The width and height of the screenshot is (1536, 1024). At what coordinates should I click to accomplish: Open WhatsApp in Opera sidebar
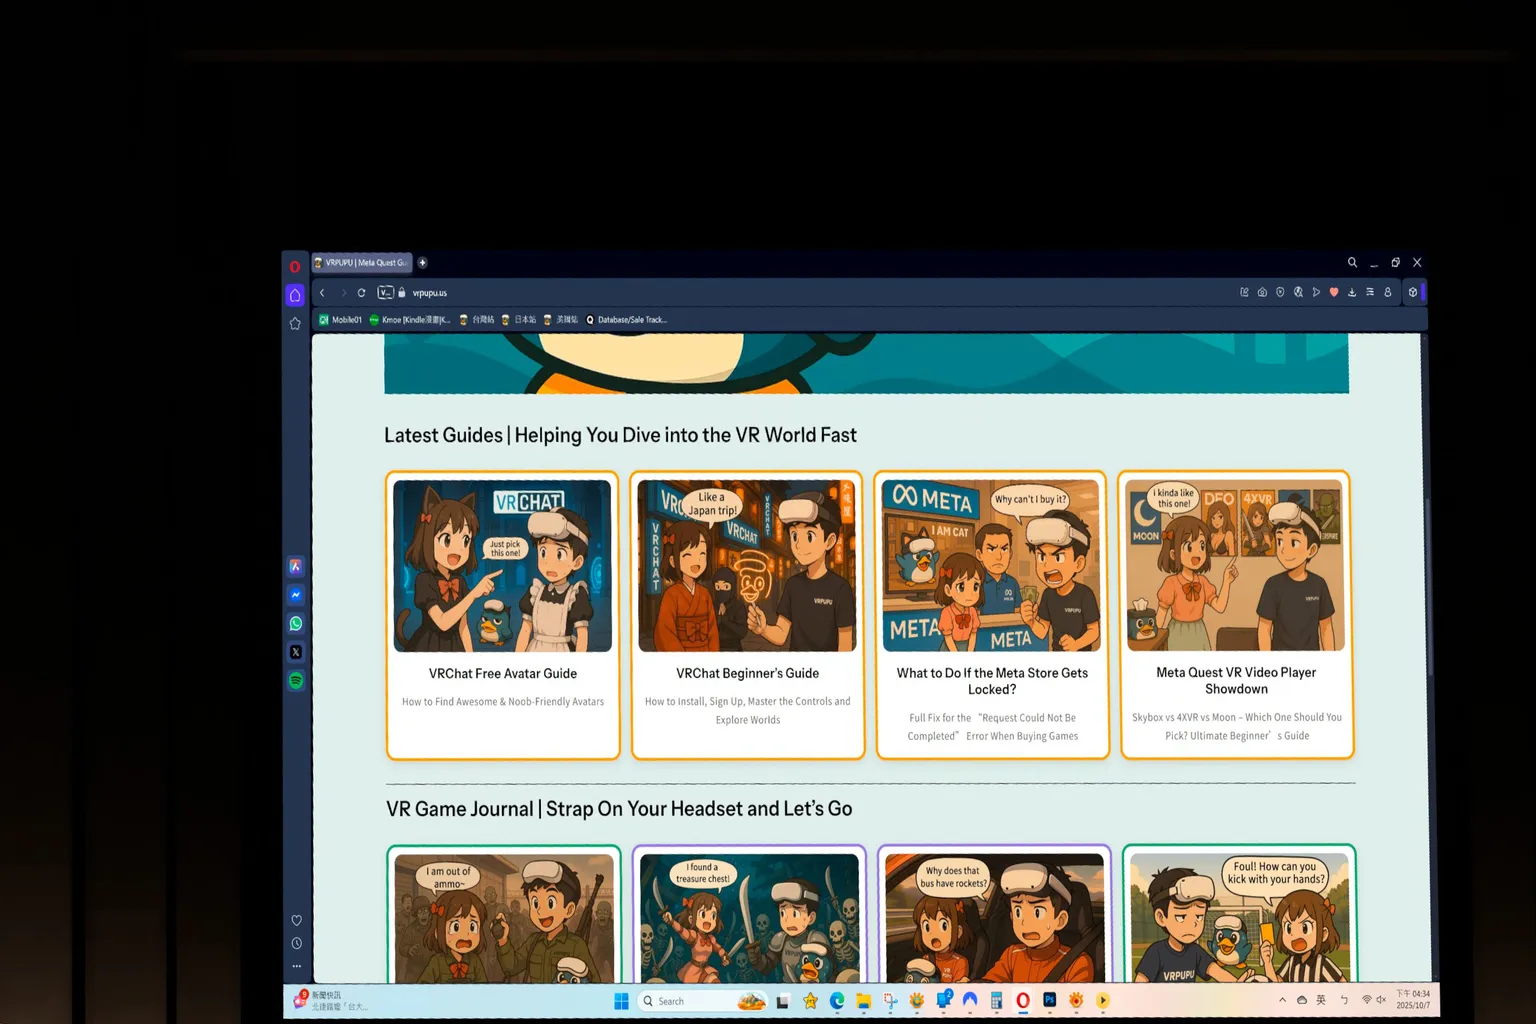point(296,623)
